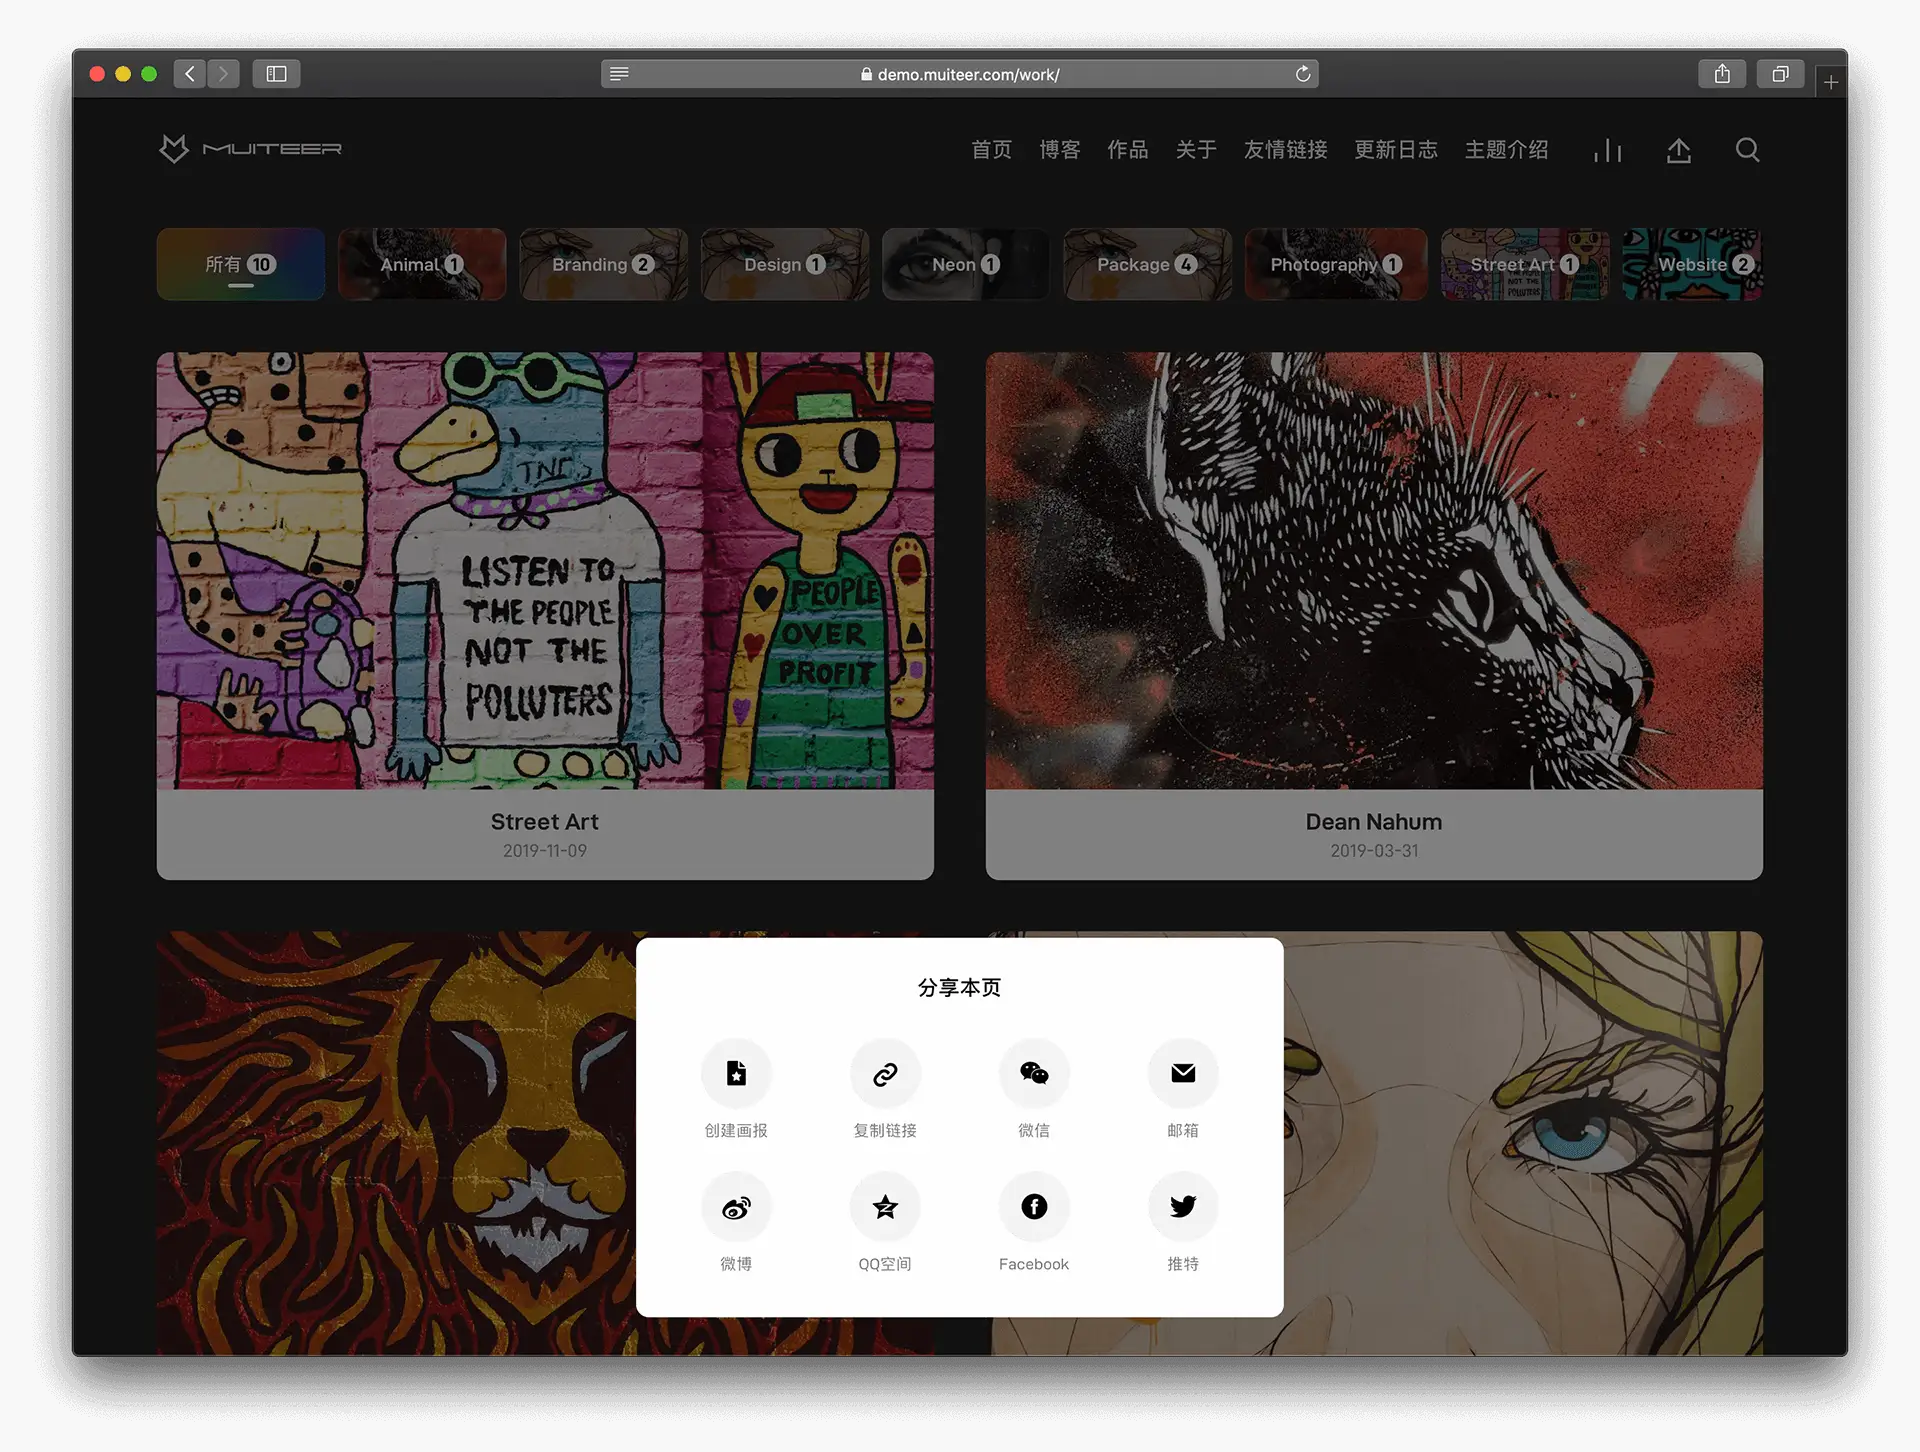The image size is (1920, 1452).
Task: Open the 首页 navigation item
Action: pyautogui.click(x=992, y=150)
